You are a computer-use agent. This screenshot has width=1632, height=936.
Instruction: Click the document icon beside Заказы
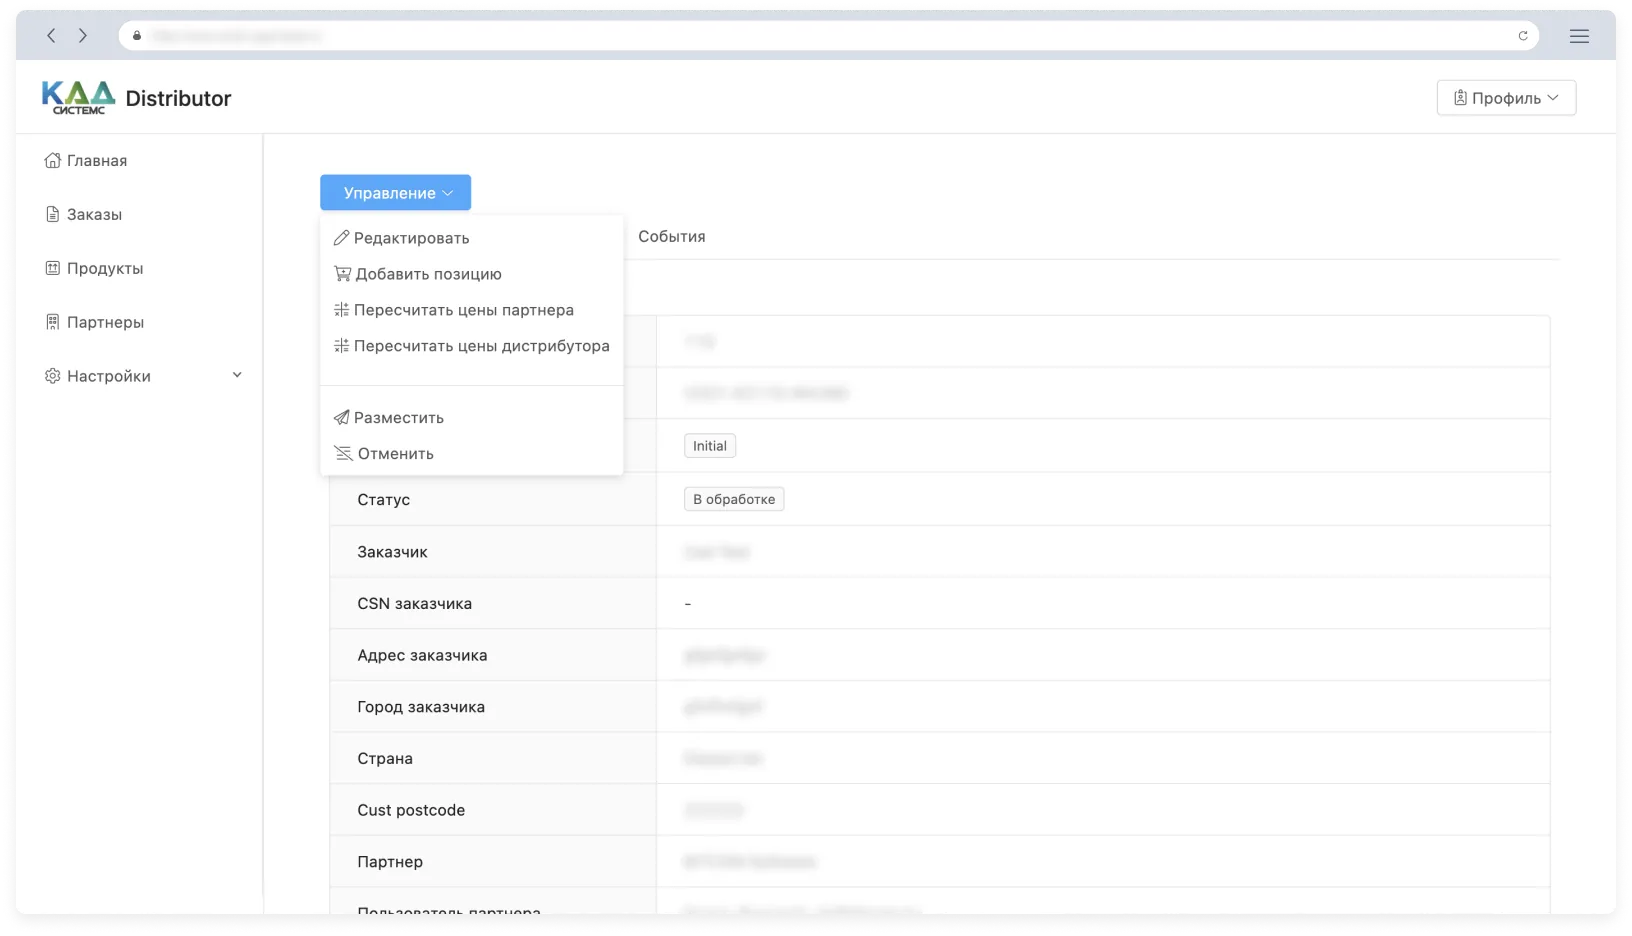click(52, 215)
